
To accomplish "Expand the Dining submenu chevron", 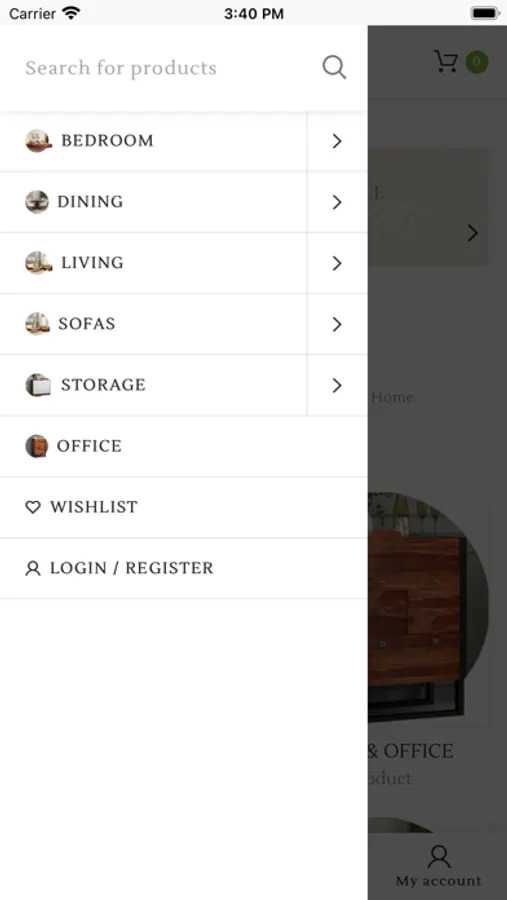I will [337, 202].
